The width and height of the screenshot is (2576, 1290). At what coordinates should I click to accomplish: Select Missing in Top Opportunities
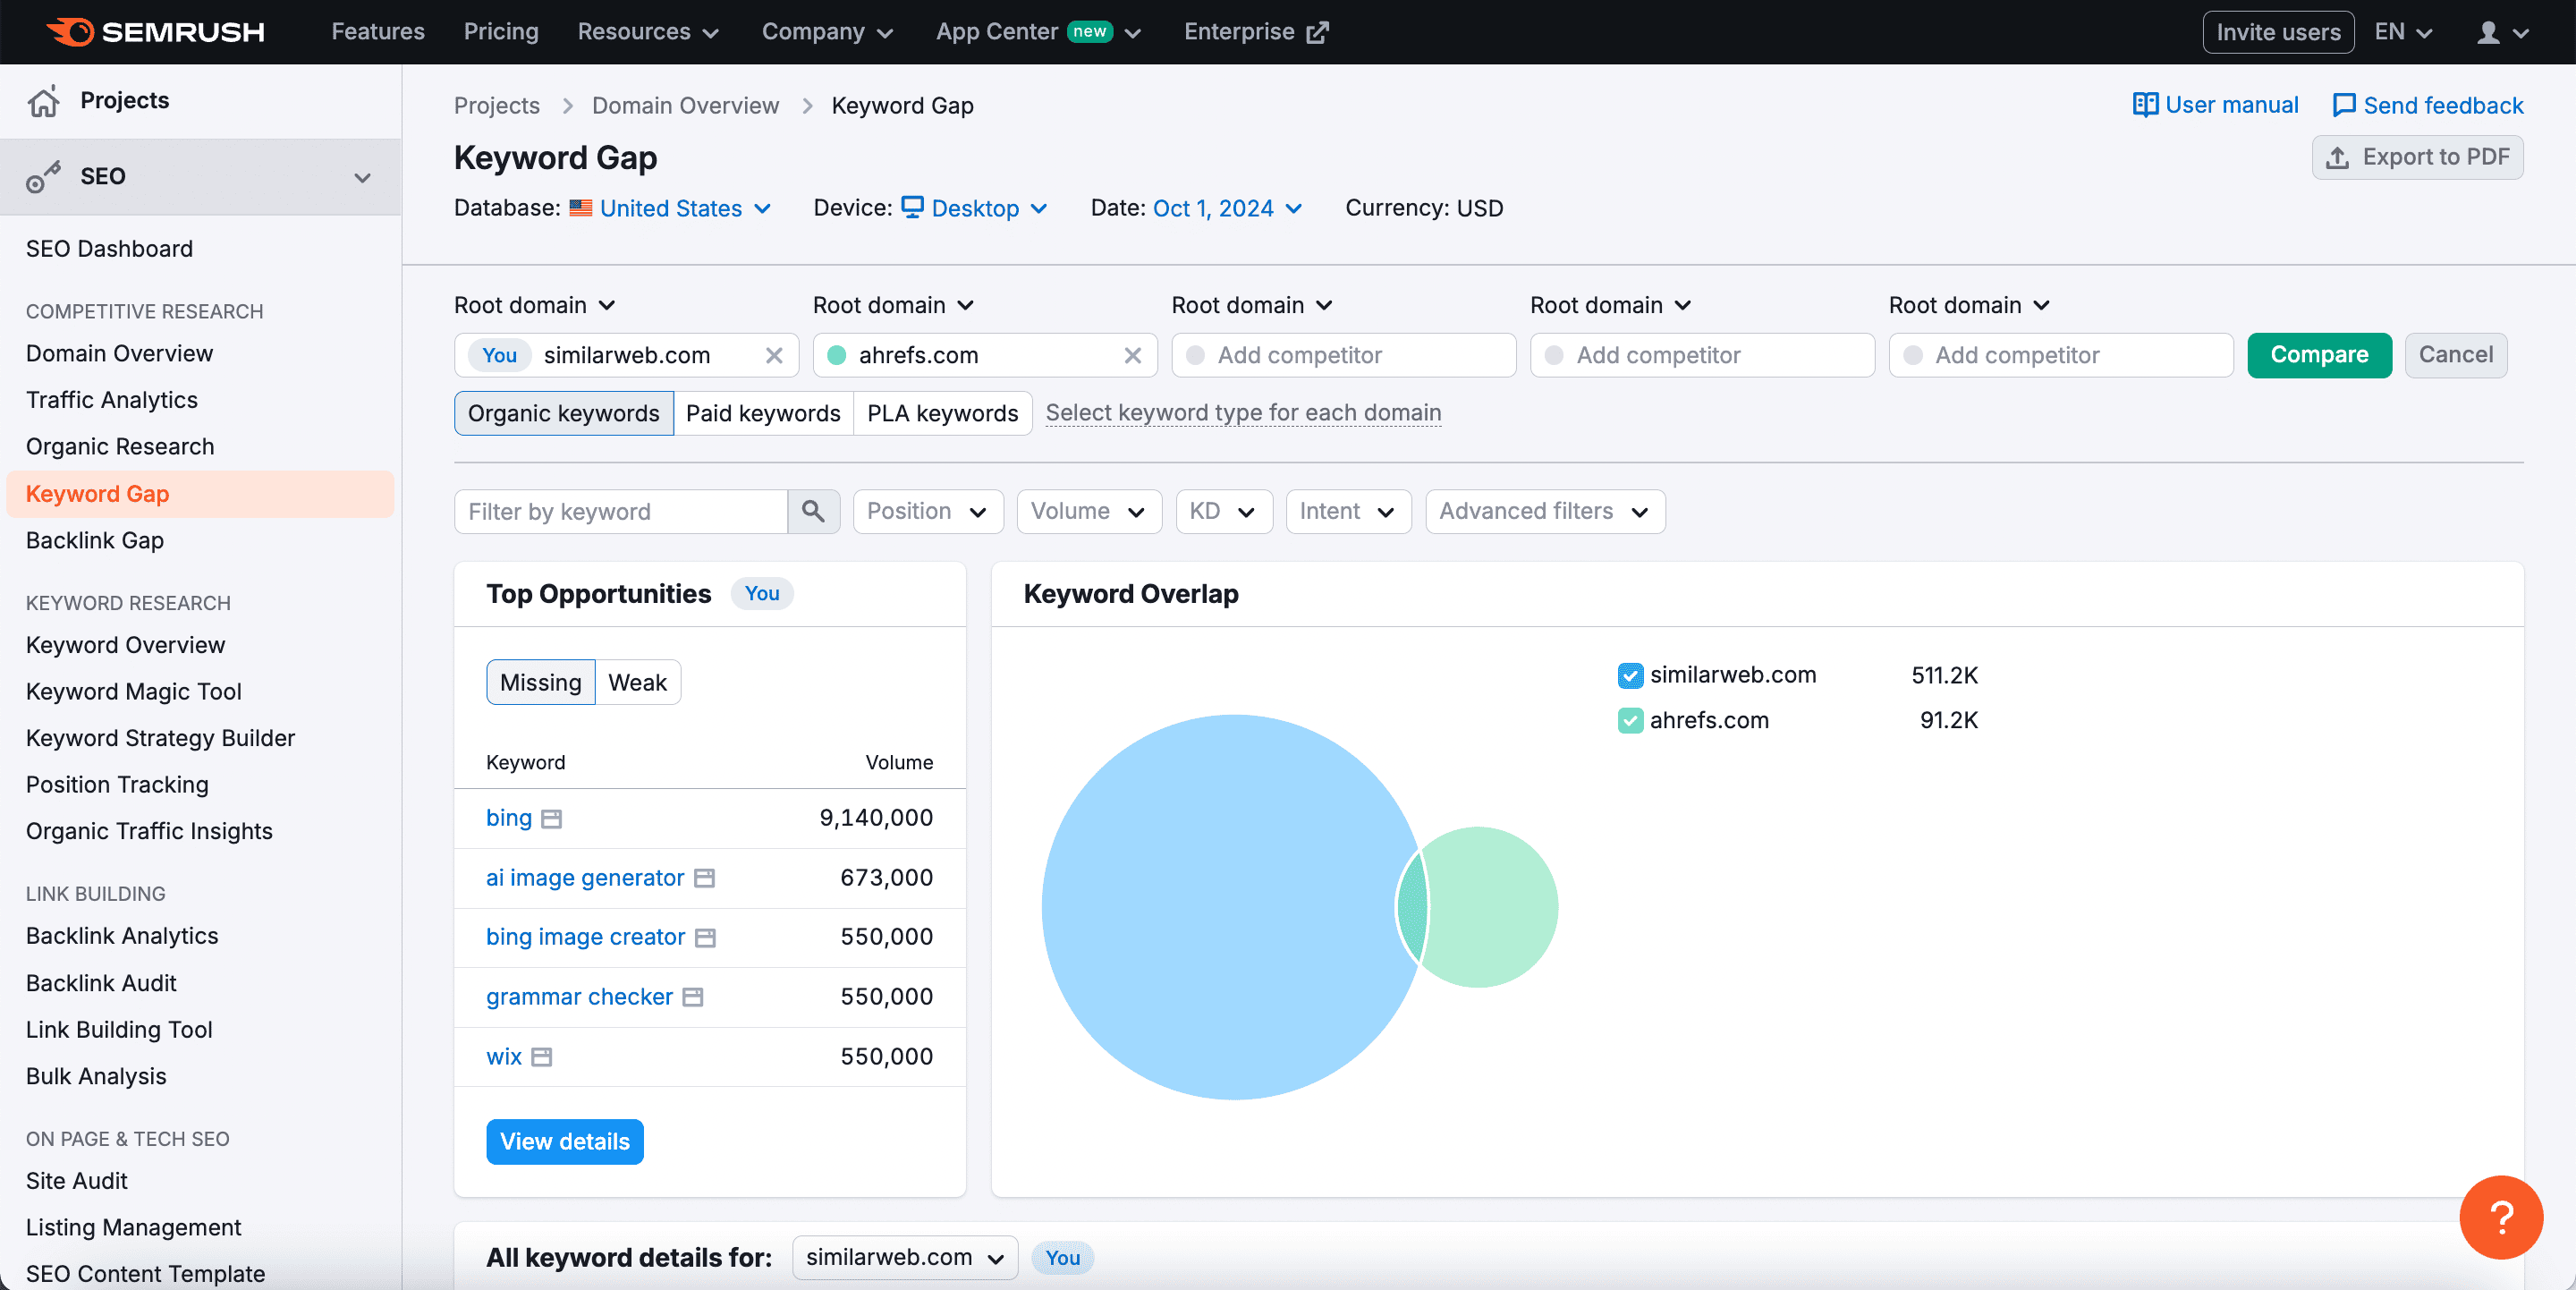point(540,682)
